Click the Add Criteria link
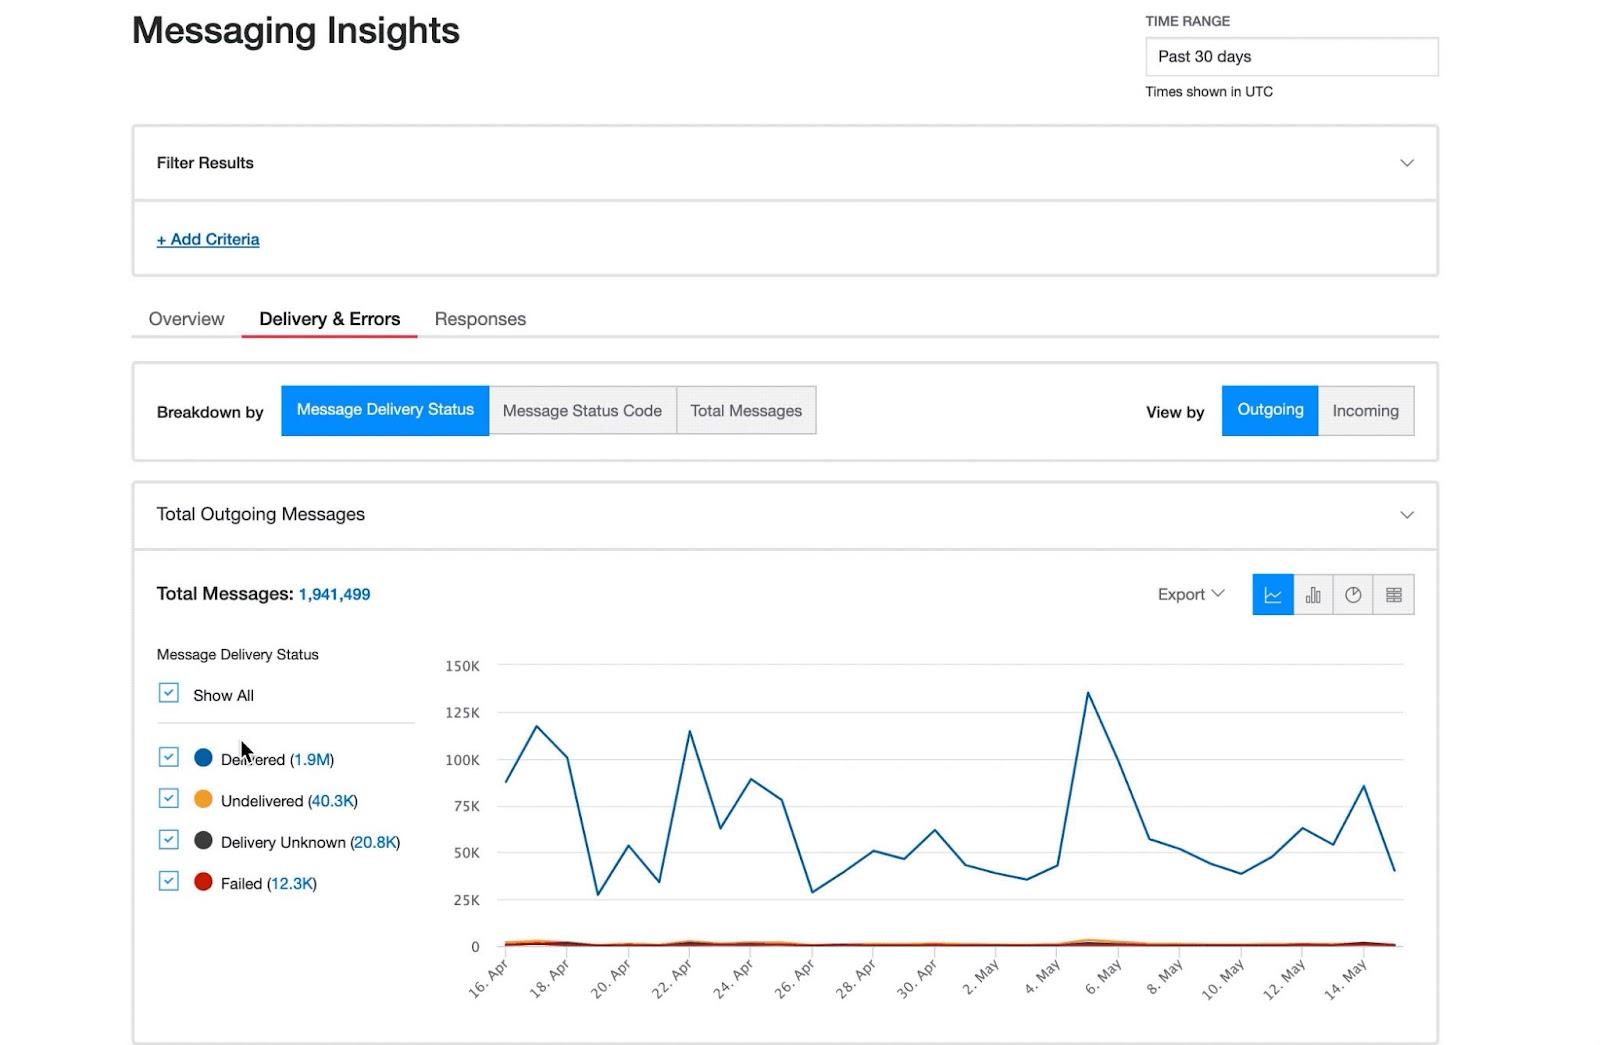The width and height of the screenshot is (1600, 1045). pos(208,239)
